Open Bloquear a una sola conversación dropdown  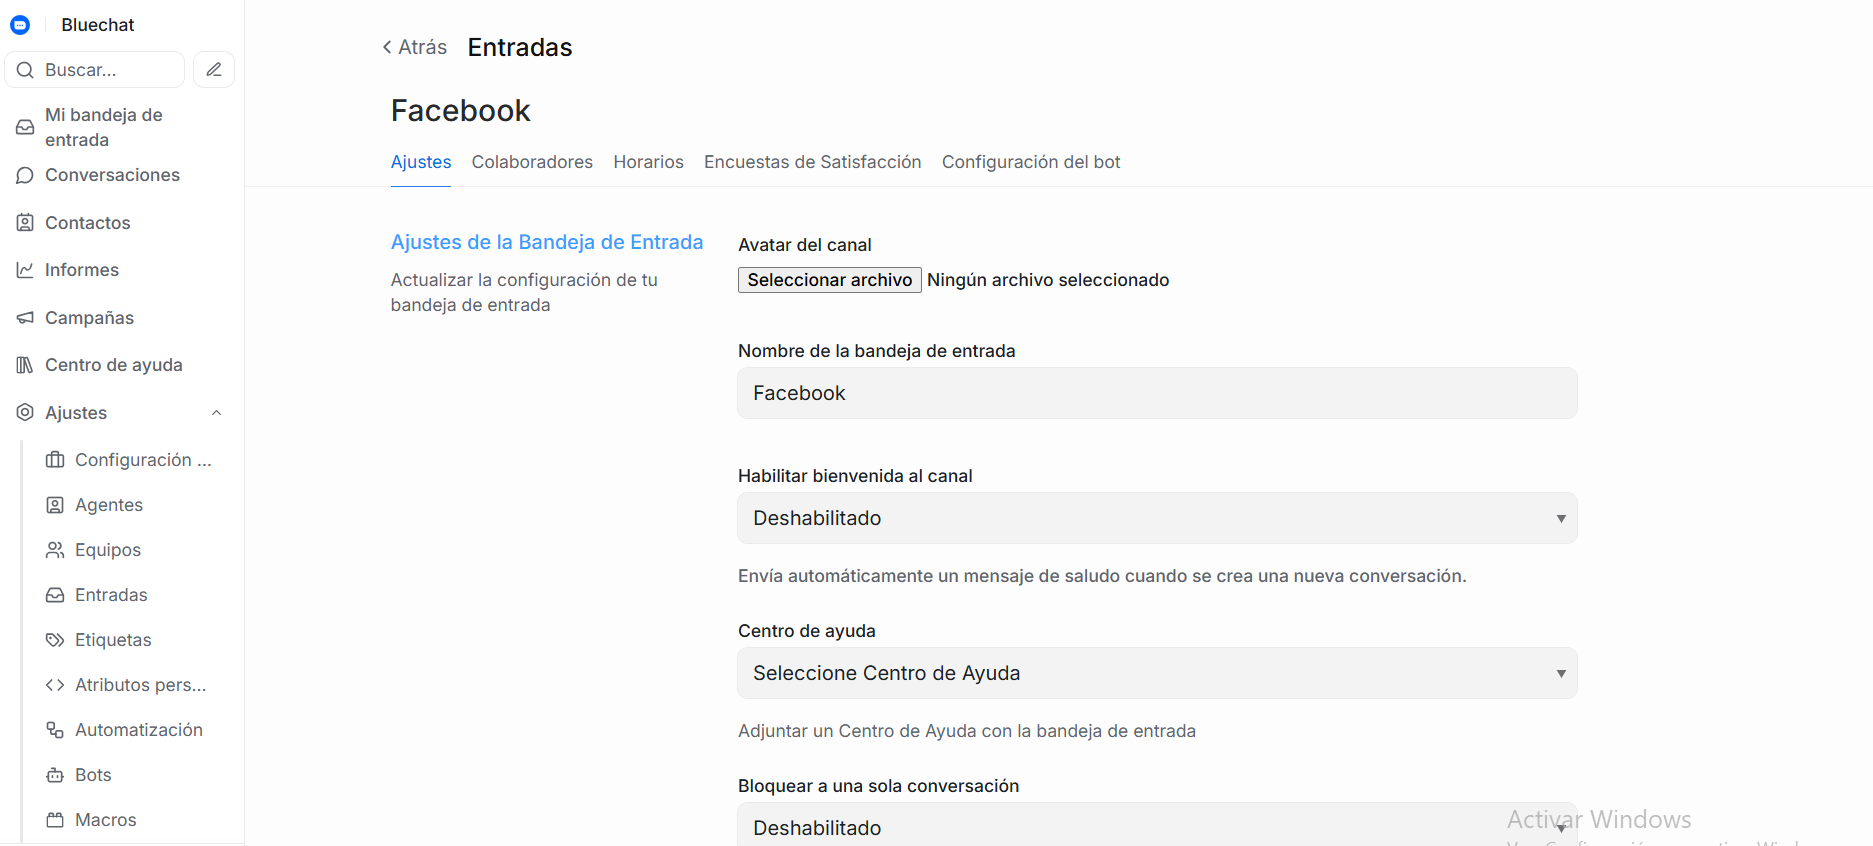(1157, 827)
